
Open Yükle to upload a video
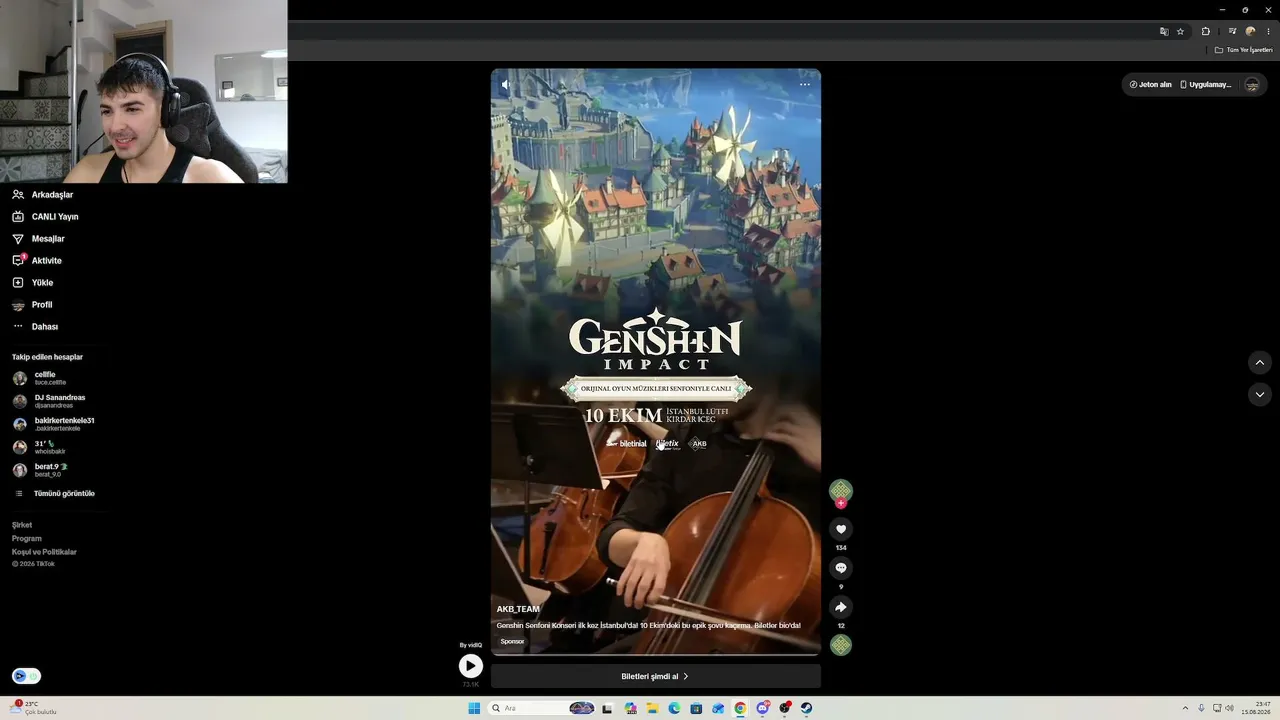(x=32, y=283)
